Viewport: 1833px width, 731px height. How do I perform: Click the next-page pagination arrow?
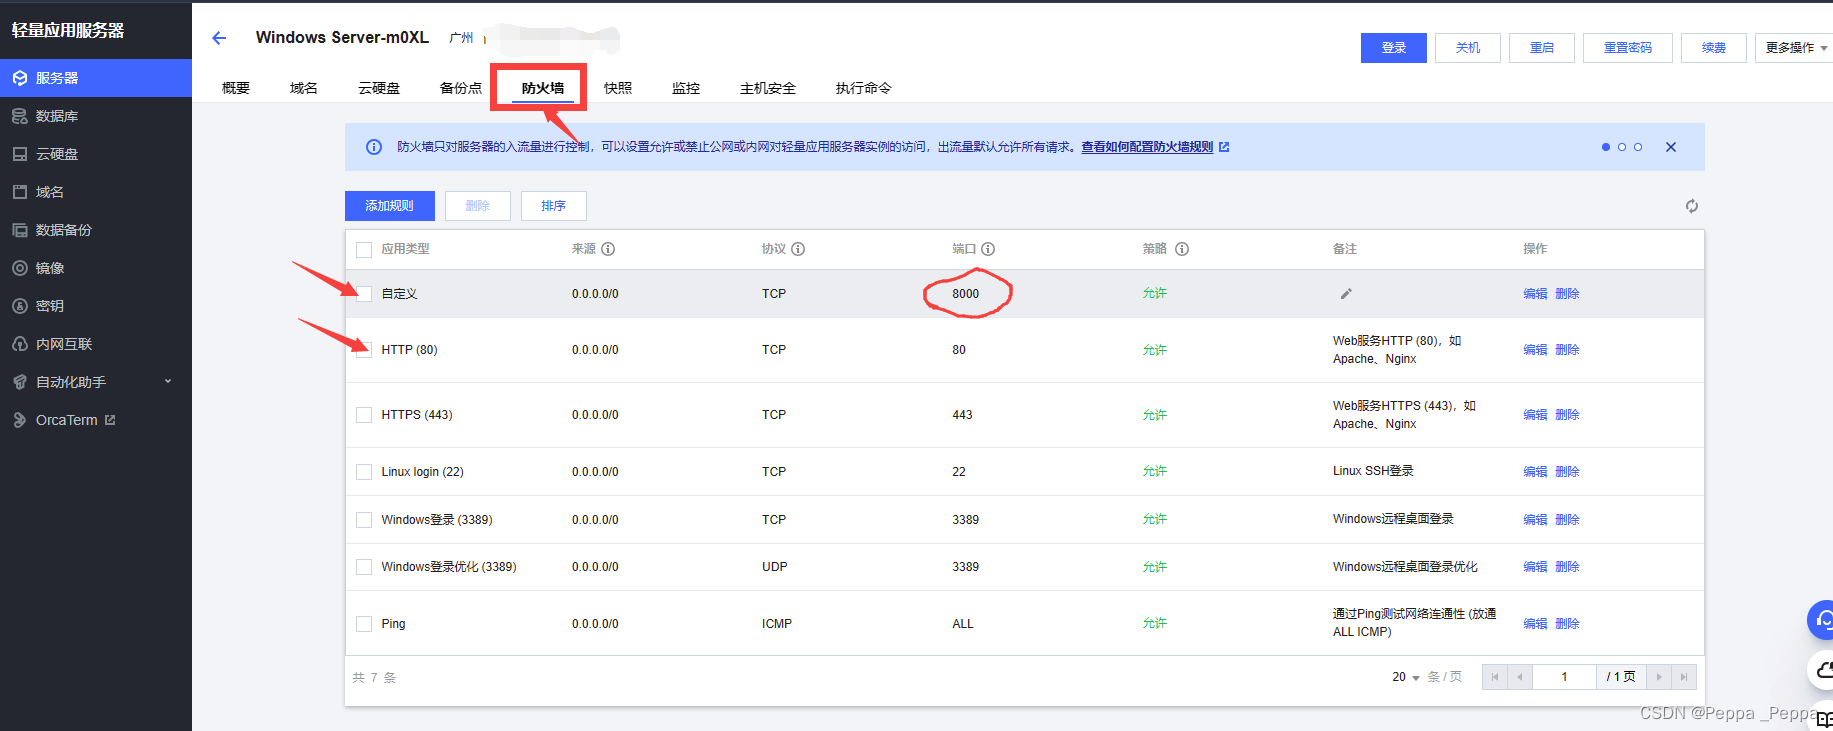pyautogui.click(x=1659, y=677)
